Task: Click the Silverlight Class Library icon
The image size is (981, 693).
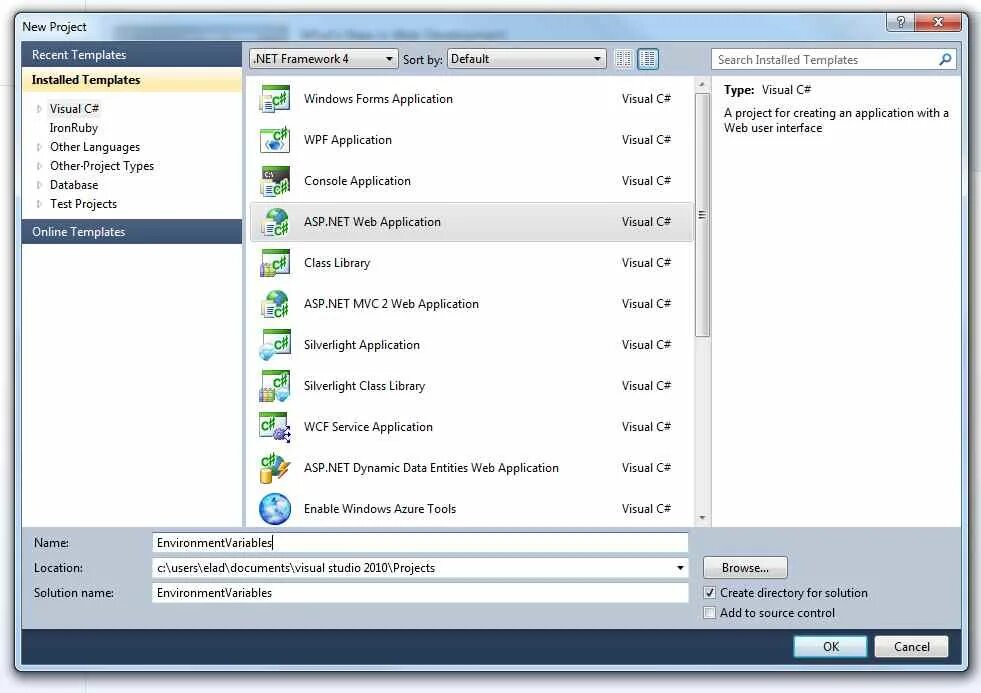Action: (275, 386)
